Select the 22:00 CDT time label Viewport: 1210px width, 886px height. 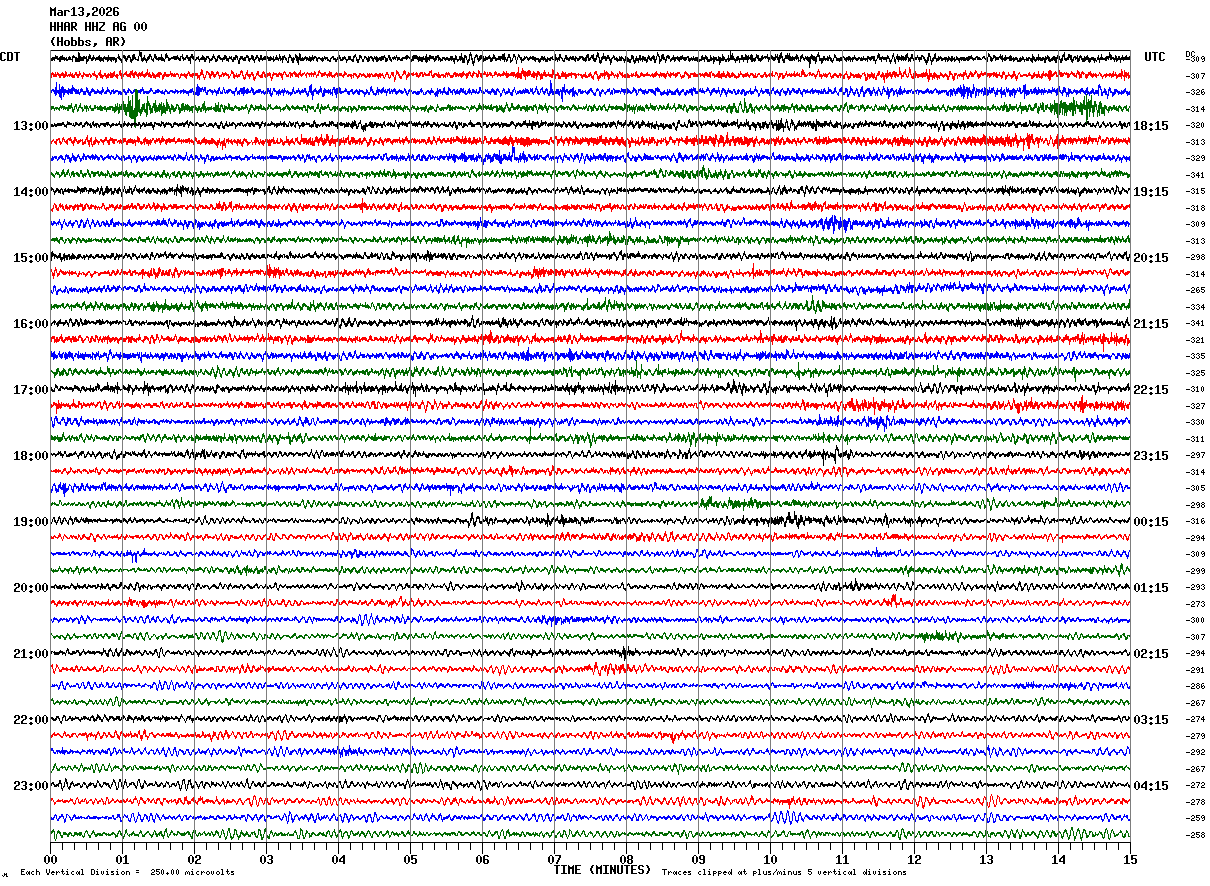(x=31, y=720)
